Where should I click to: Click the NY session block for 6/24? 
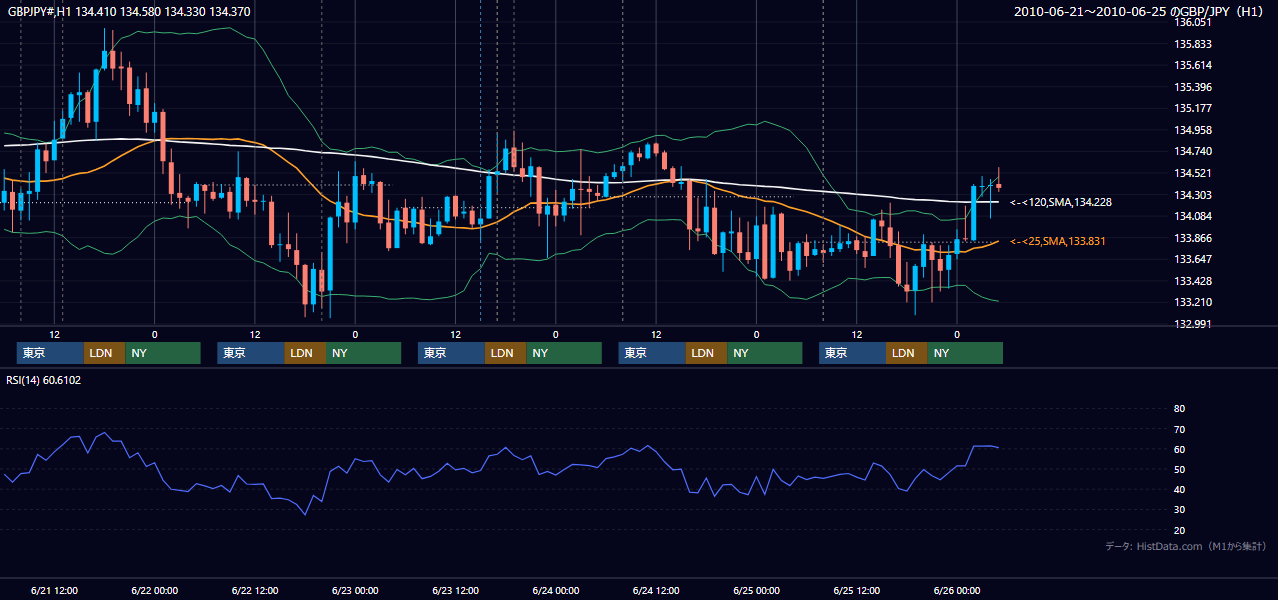(x=765, y=353)
